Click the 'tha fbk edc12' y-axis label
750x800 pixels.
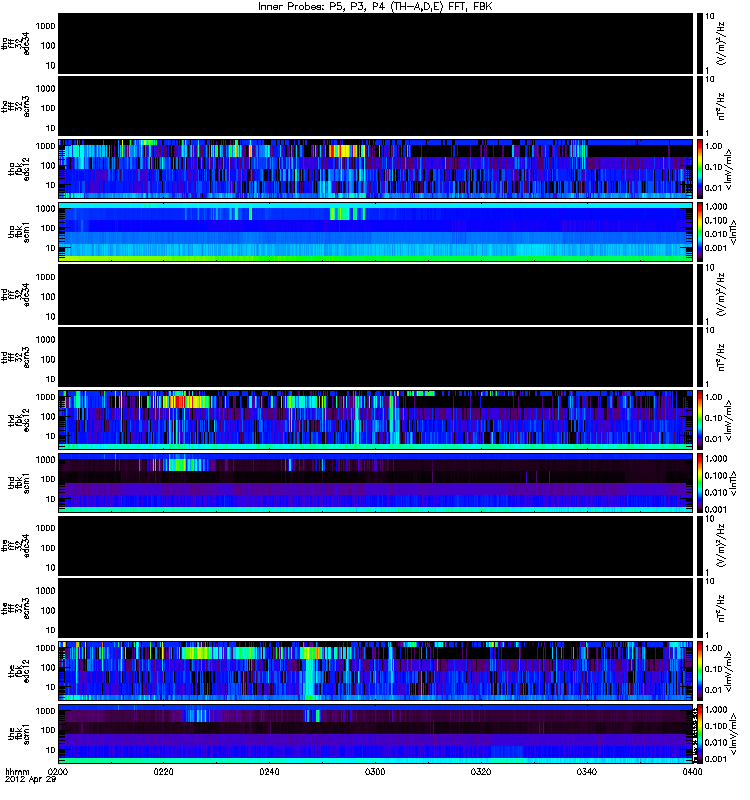pyautogui.click(x=19, y=169)
